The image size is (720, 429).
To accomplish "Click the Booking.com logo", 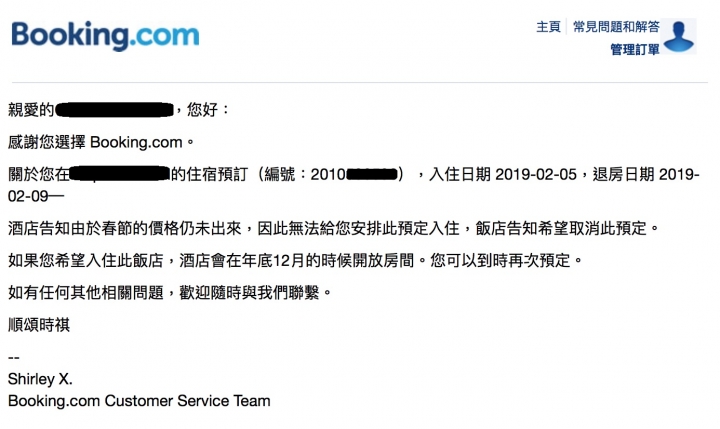I will coord(105,36).
